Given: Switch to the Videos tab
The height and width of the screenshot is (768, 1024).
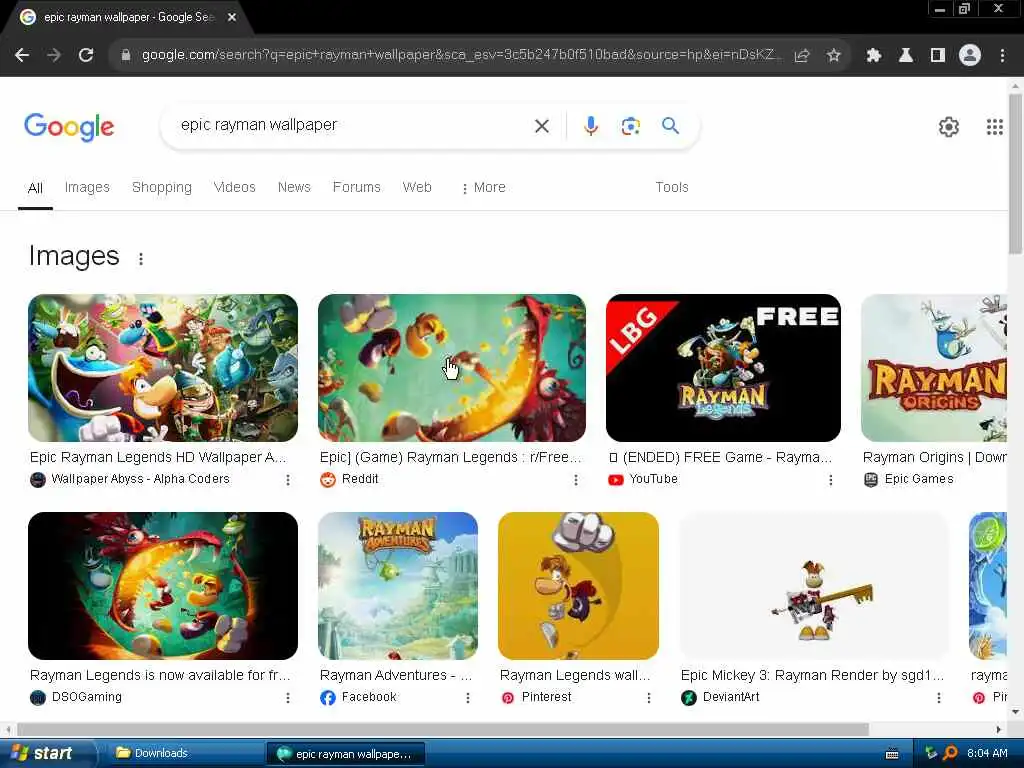Looking at the screenshot, I should (234, 187).
